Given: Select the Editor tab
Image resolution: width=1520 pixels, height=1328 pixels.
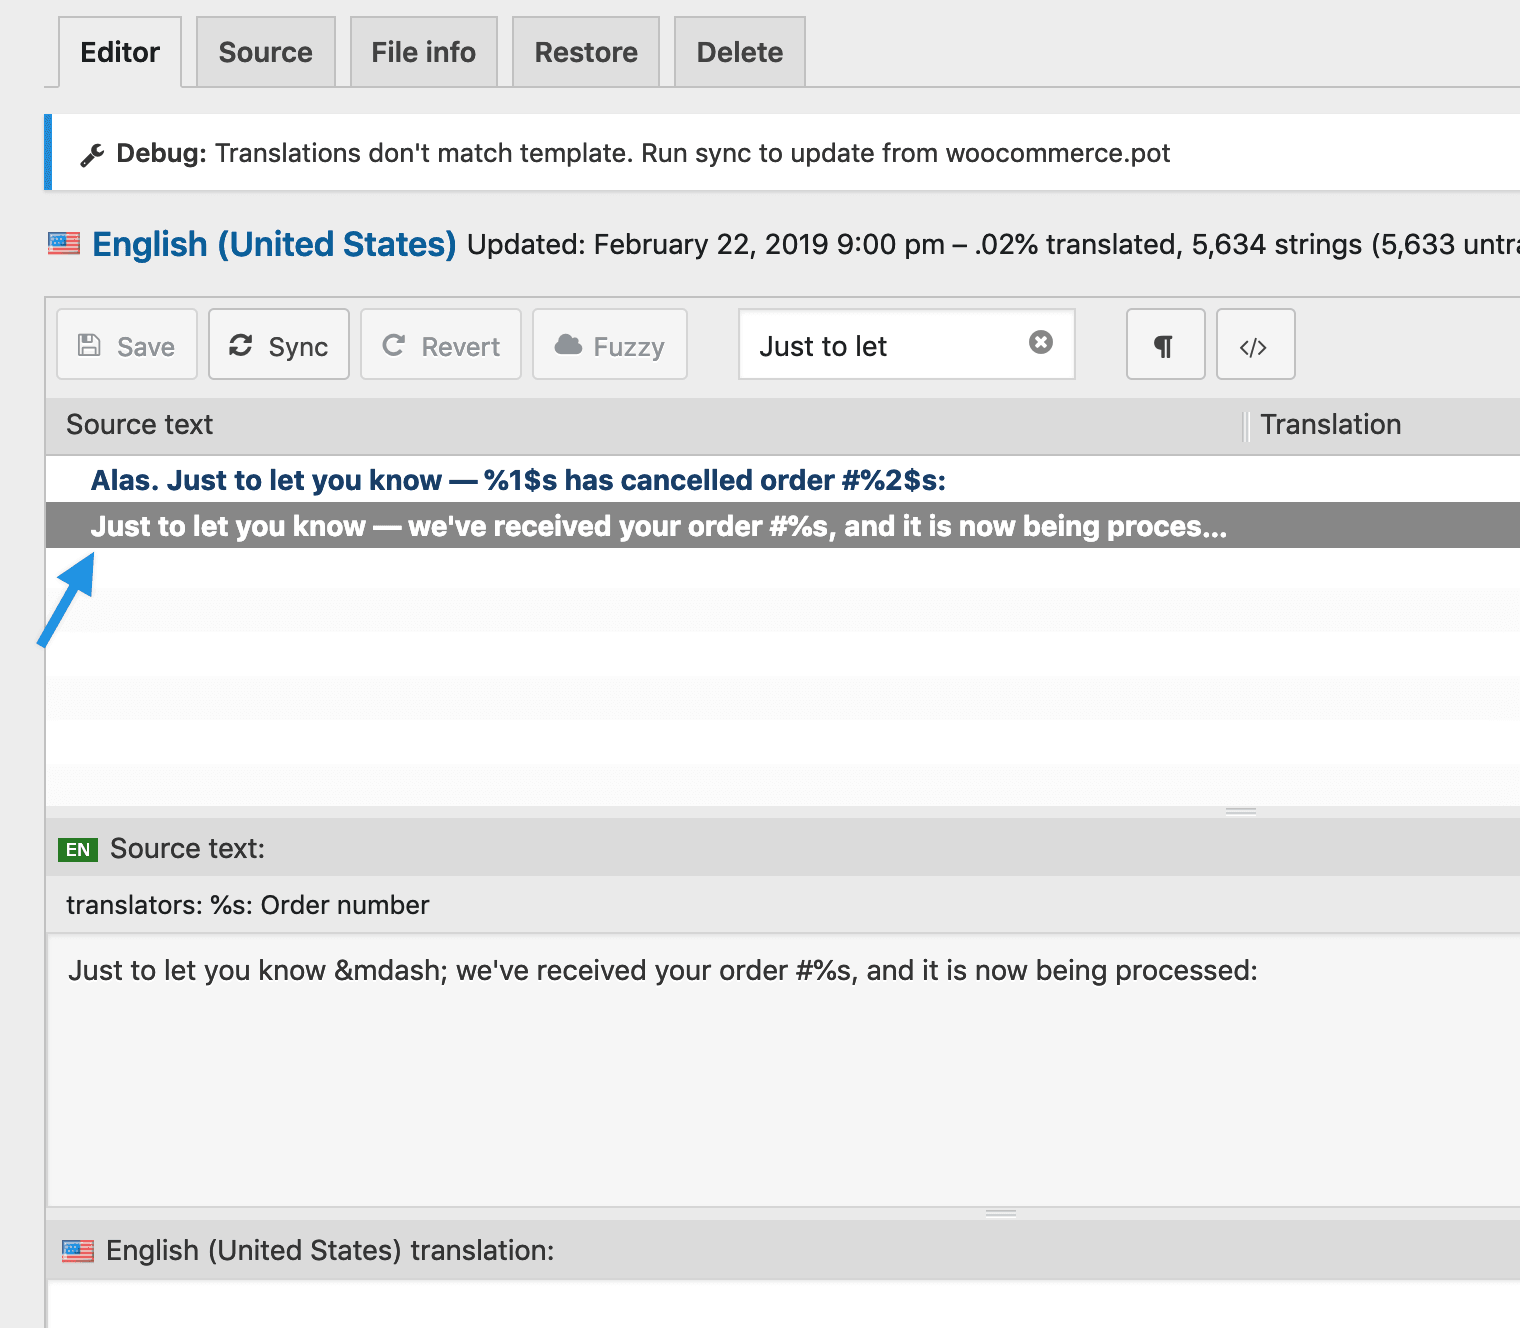Looking at the screenshot, I should tap(120, 52).
